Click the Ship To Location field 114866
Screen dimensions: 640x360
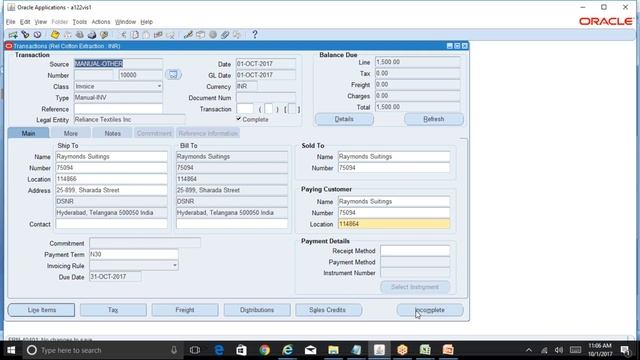point(111,179)
